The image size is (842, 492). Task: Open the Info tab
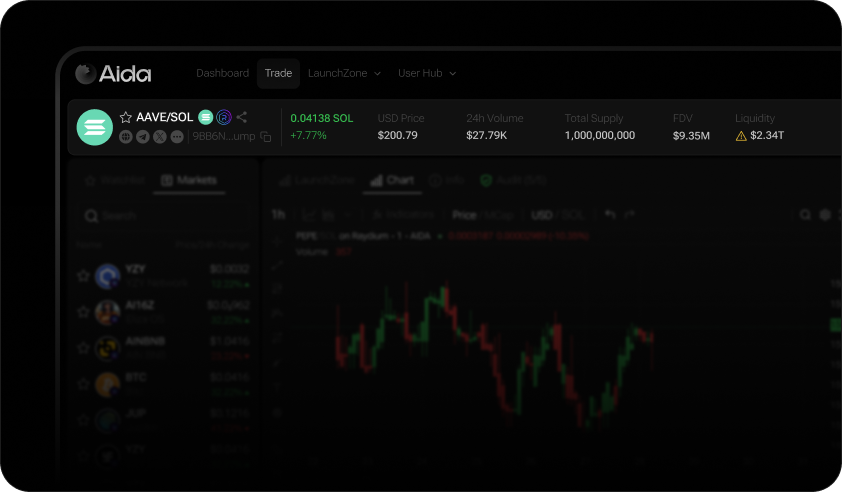click(x=446, y=180)
